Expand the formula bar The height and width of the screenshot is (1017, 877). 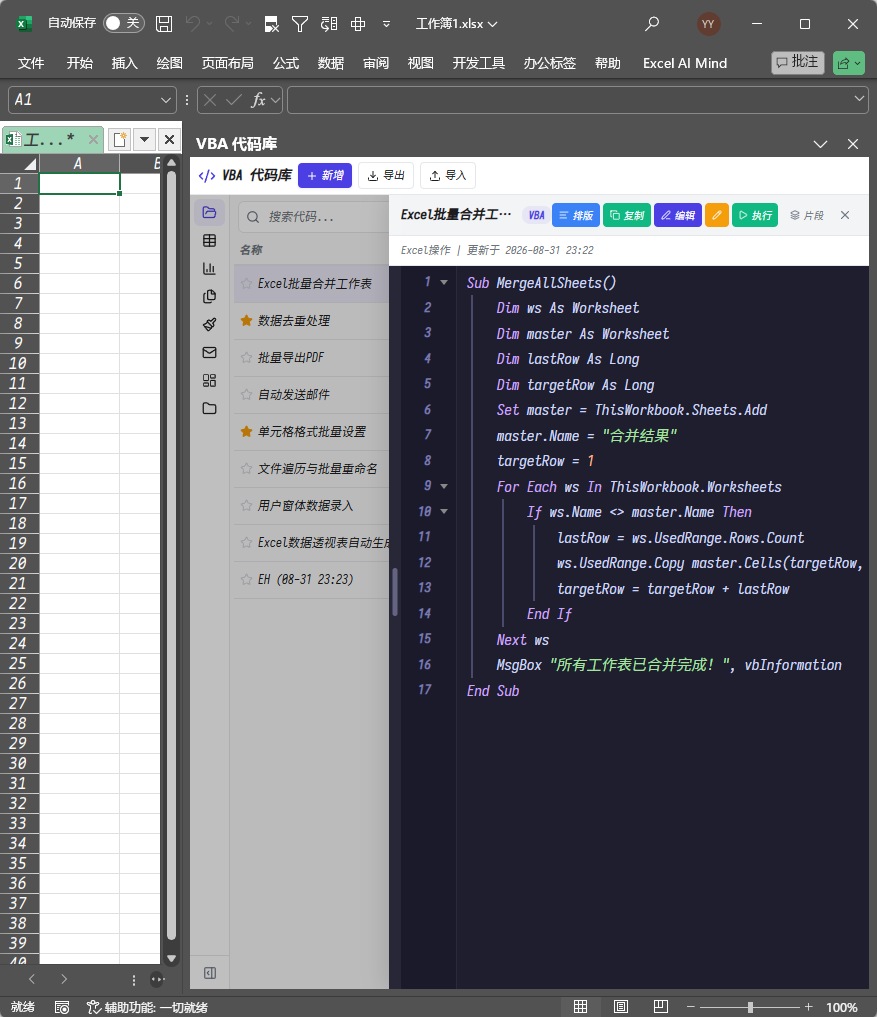[x=859, y=99]
